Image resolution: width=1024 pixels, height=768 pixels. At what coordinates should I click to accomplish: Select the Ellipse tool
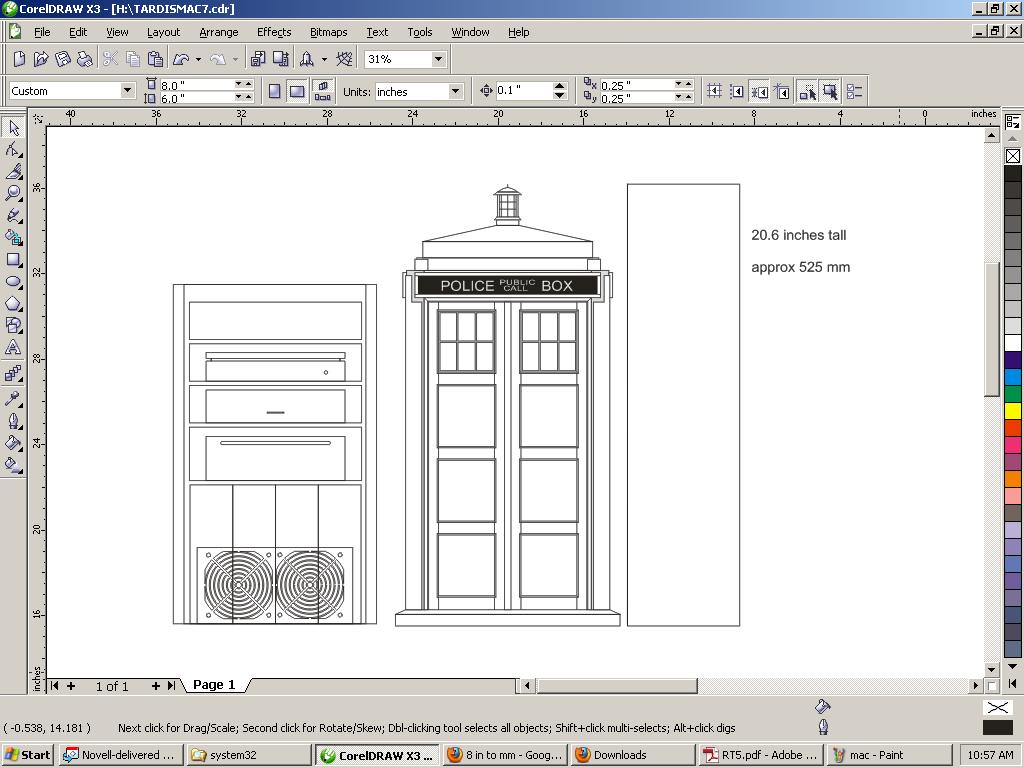click(x=13, y=282)
